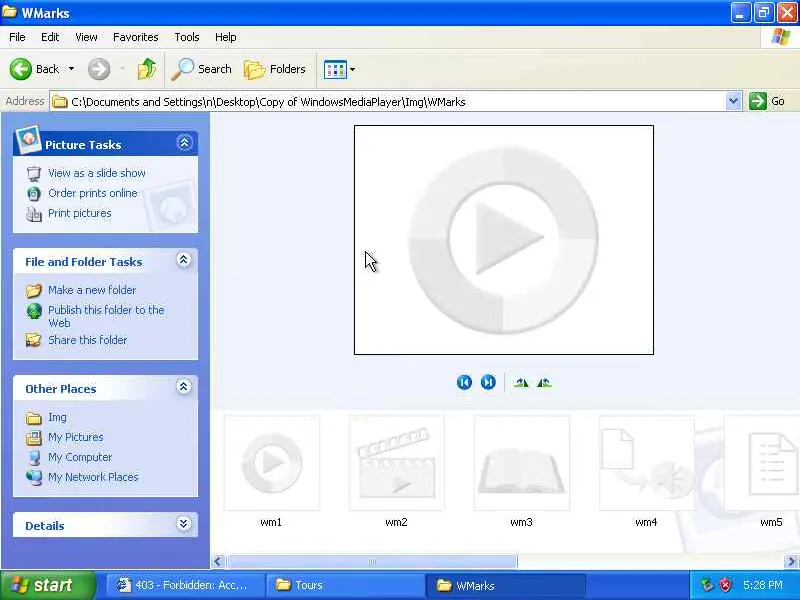Click the Safely Remove Hardware tray icon
The image size is (800, 600).
707,585
